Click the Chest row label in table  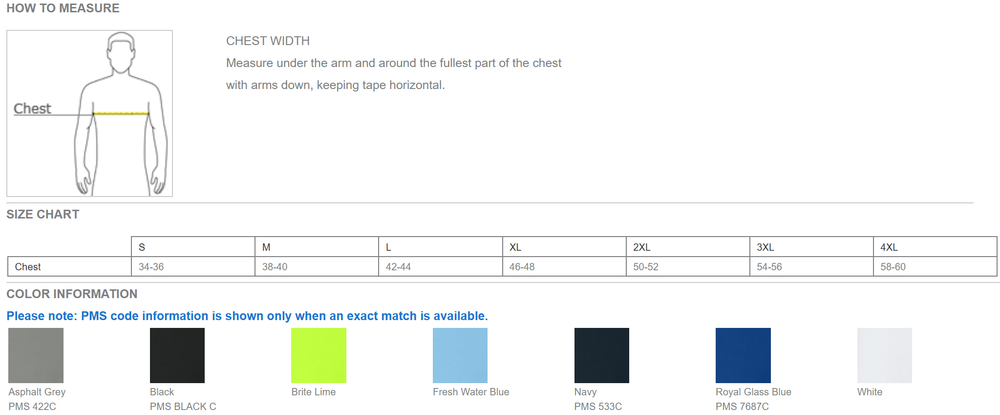[x=28, y=267]
